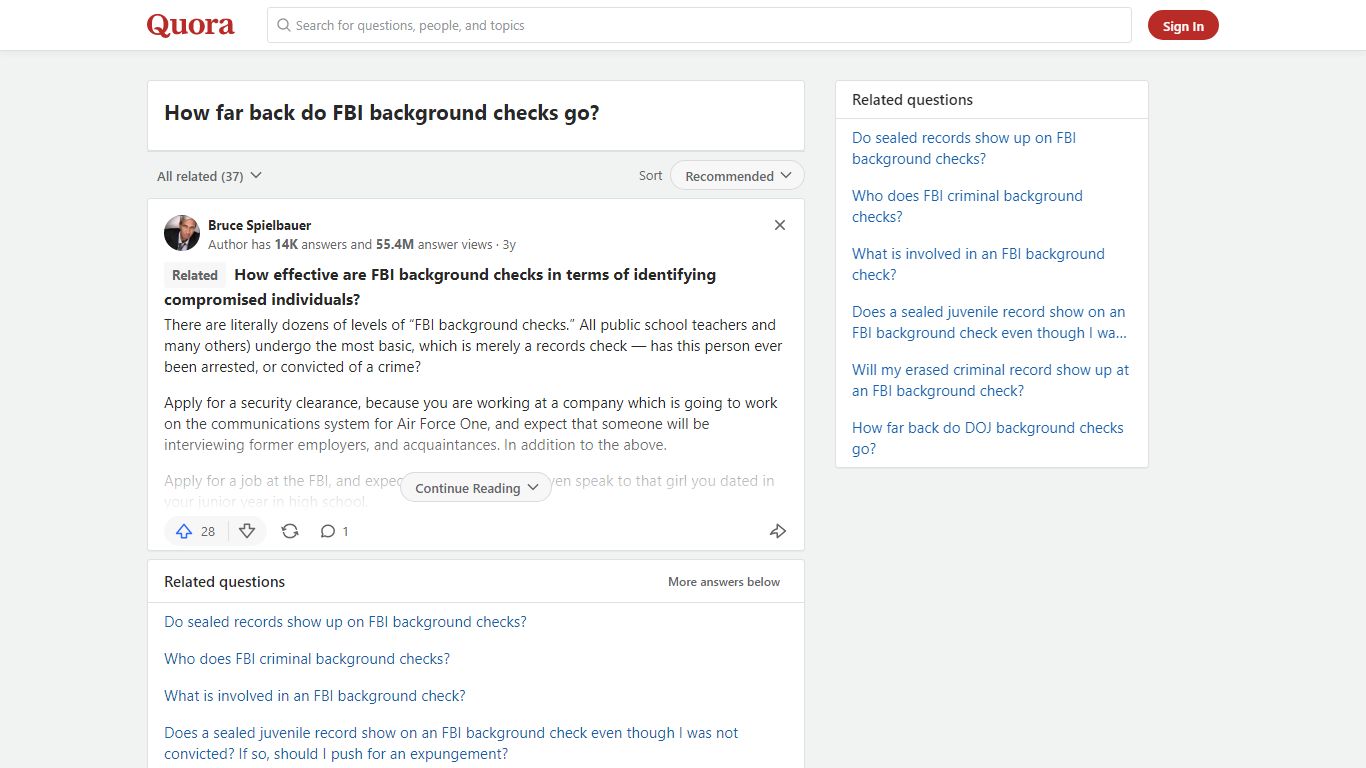The width and height of the screenshot is (1366, 768).
Task: Click the 'Related' tag label
Action: point(195,275)
